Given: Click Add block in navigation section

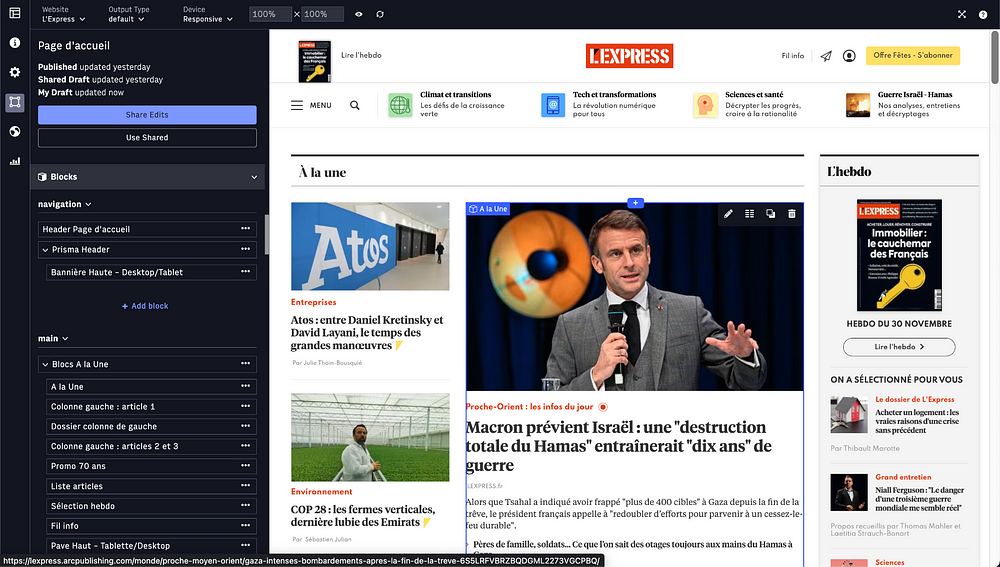Looking at the screenshot, I should [x=145, y=306].
